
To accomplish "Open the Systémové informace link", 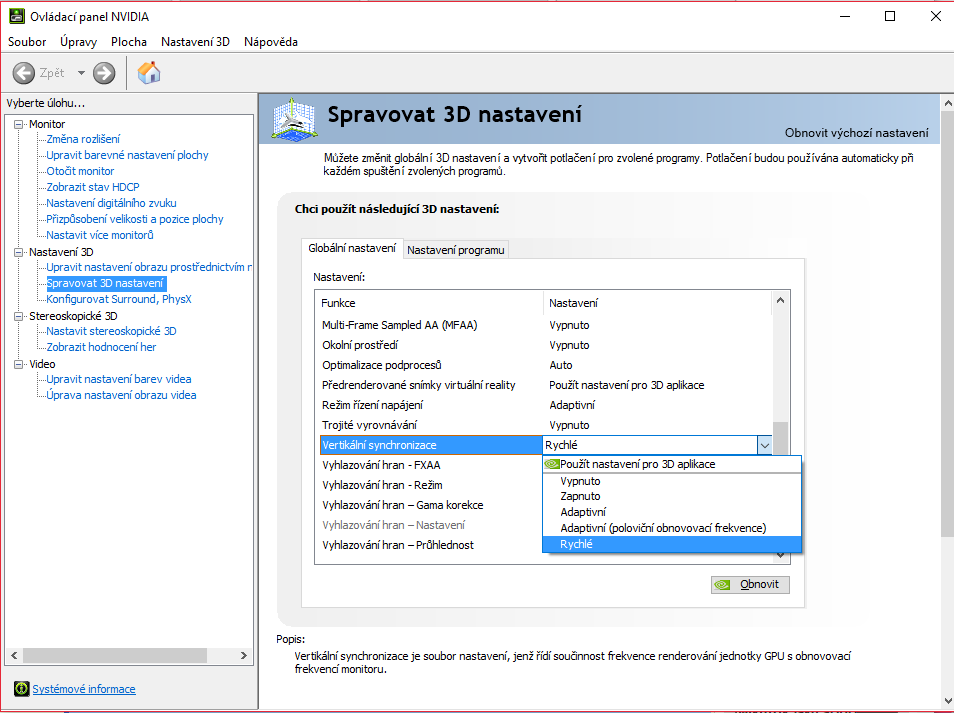I will [84, 689].
